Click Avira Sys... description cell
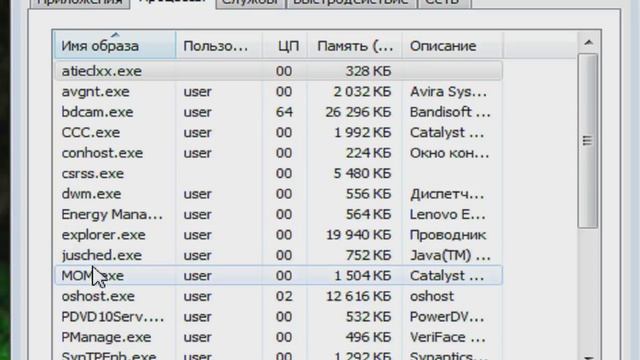The image size is (640, 360). pyautogui.click(x=448, y=91)
